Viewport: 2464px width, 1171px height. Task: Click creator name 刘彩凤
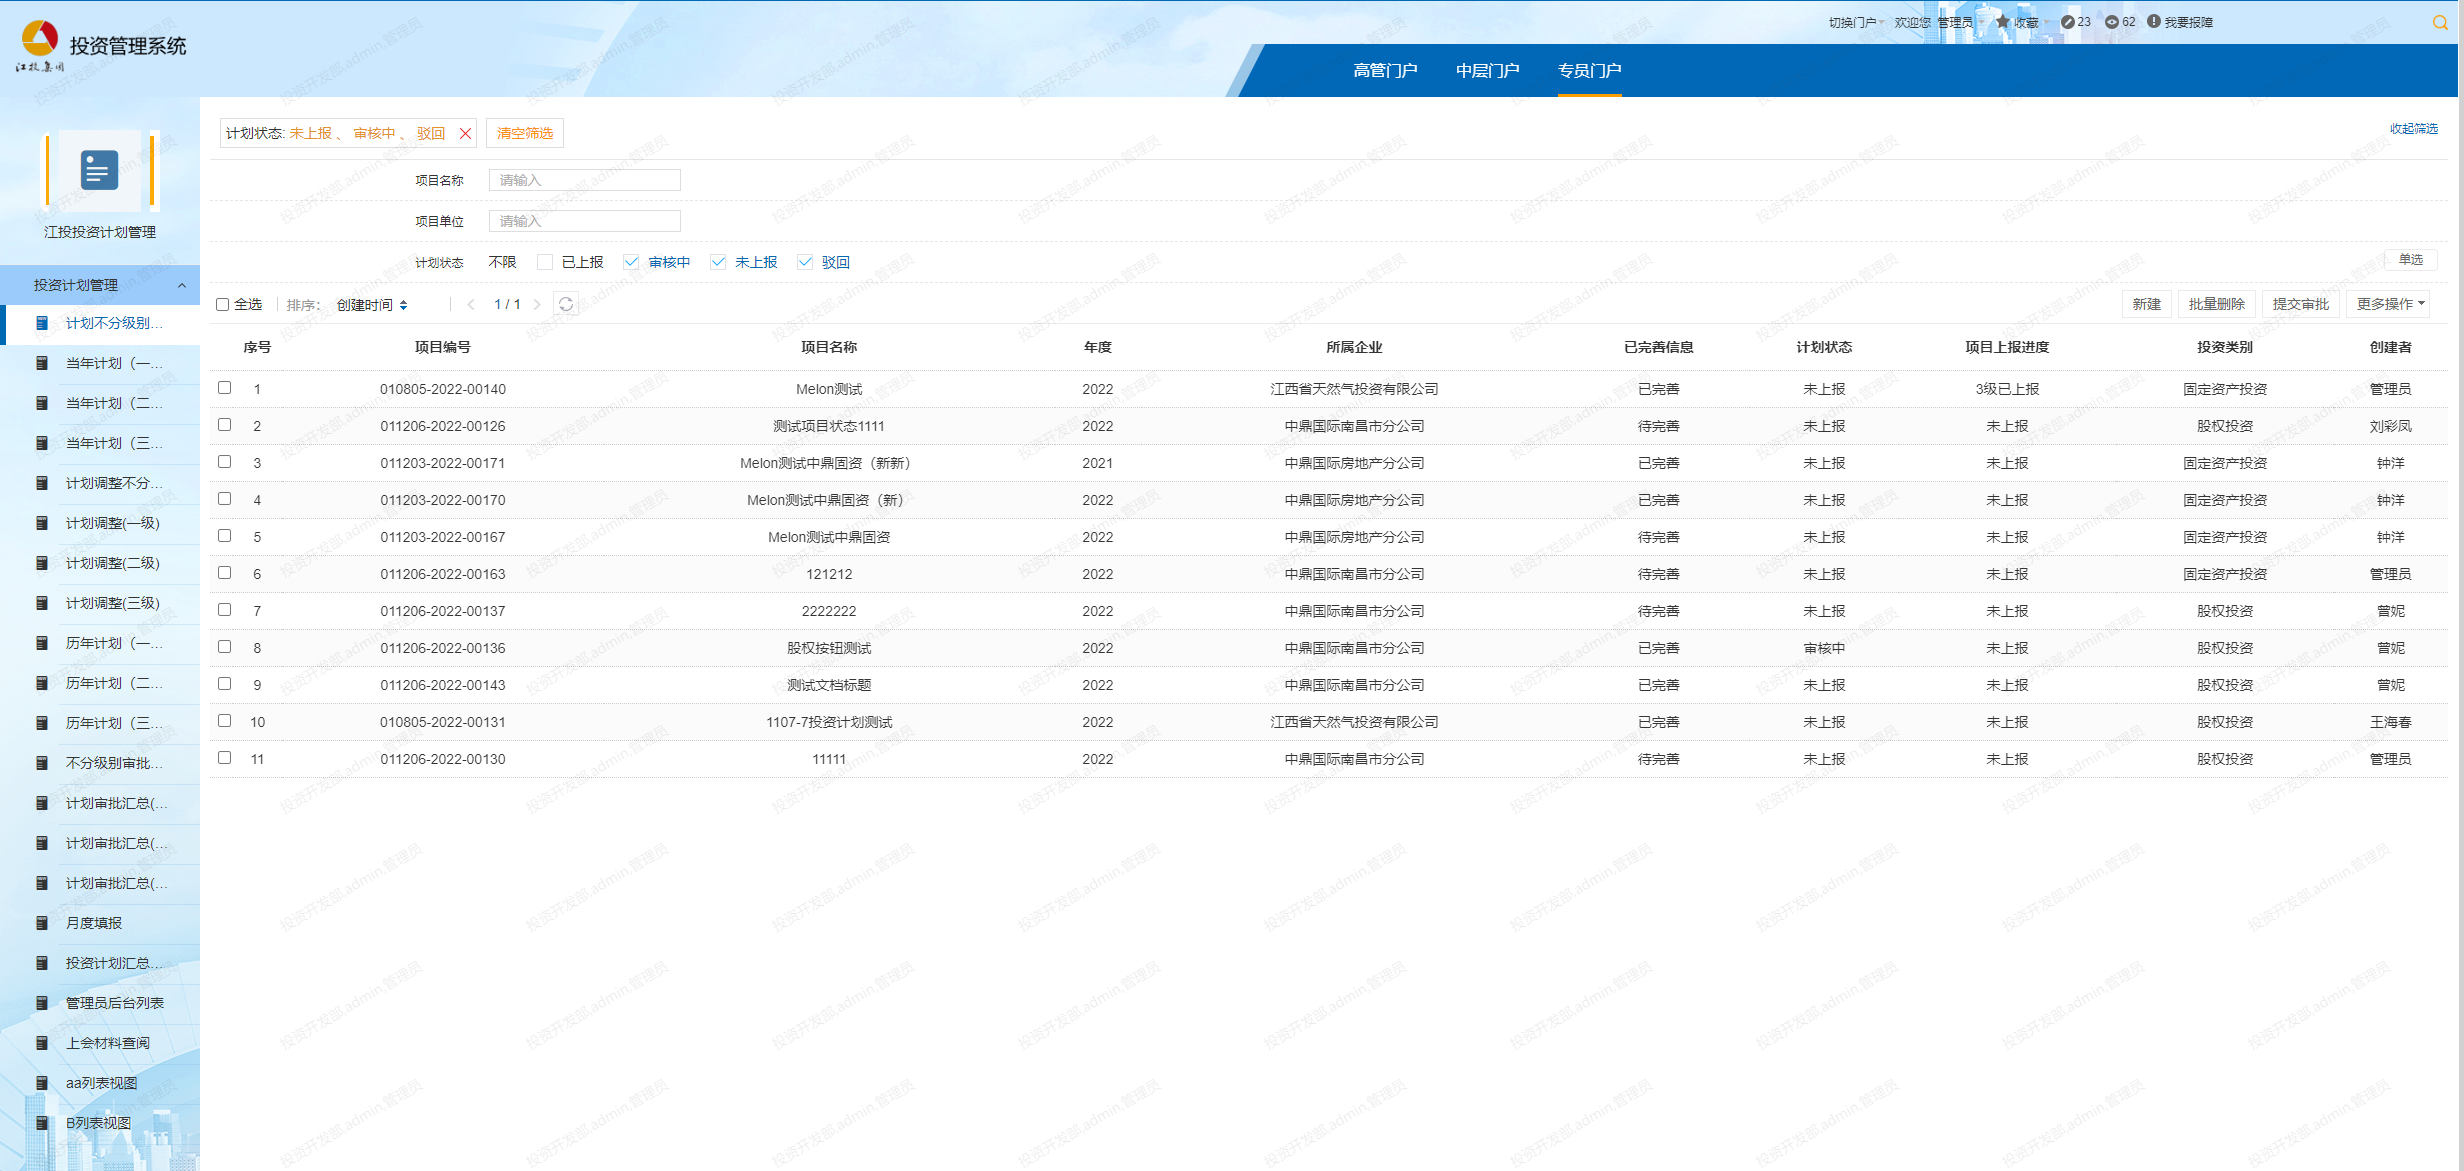[x=2390, y=426]
